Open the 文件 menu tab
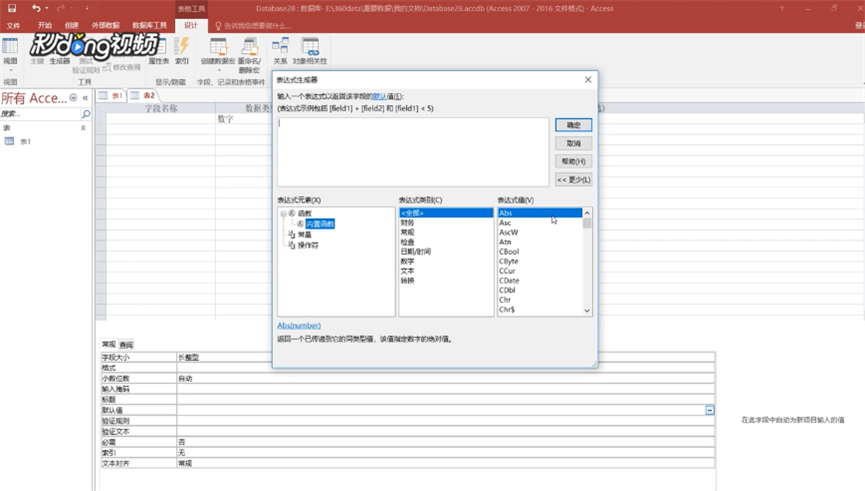The height and width of the screenshot is (491, 865). 13,25
